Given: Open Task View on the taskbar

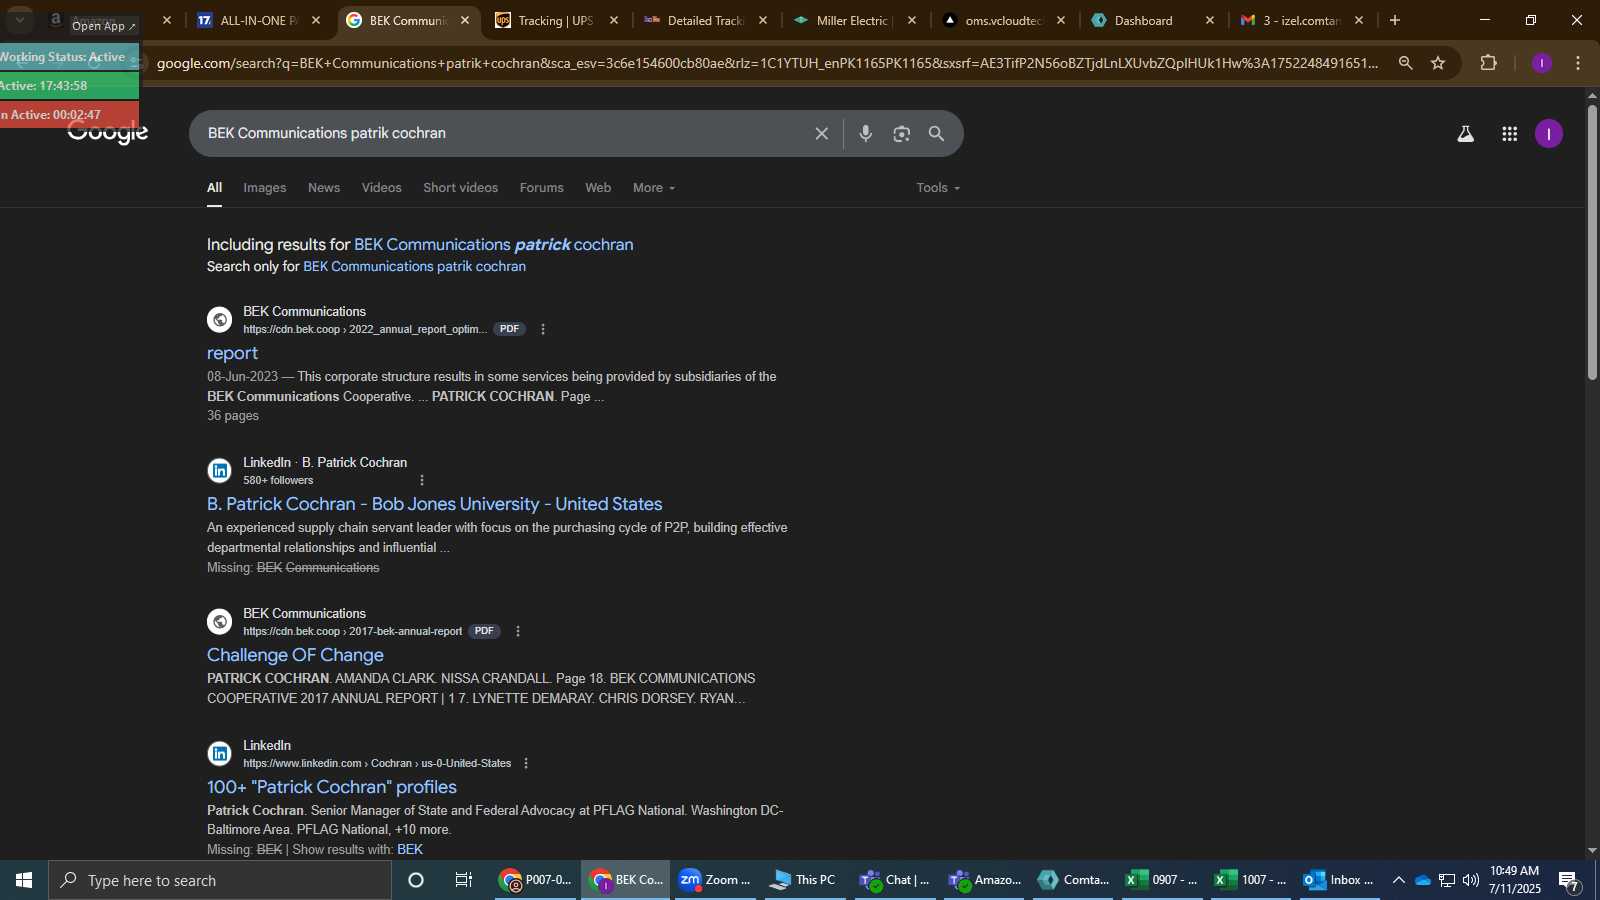Looking at the screenshot, I should [x=464, y=880].
